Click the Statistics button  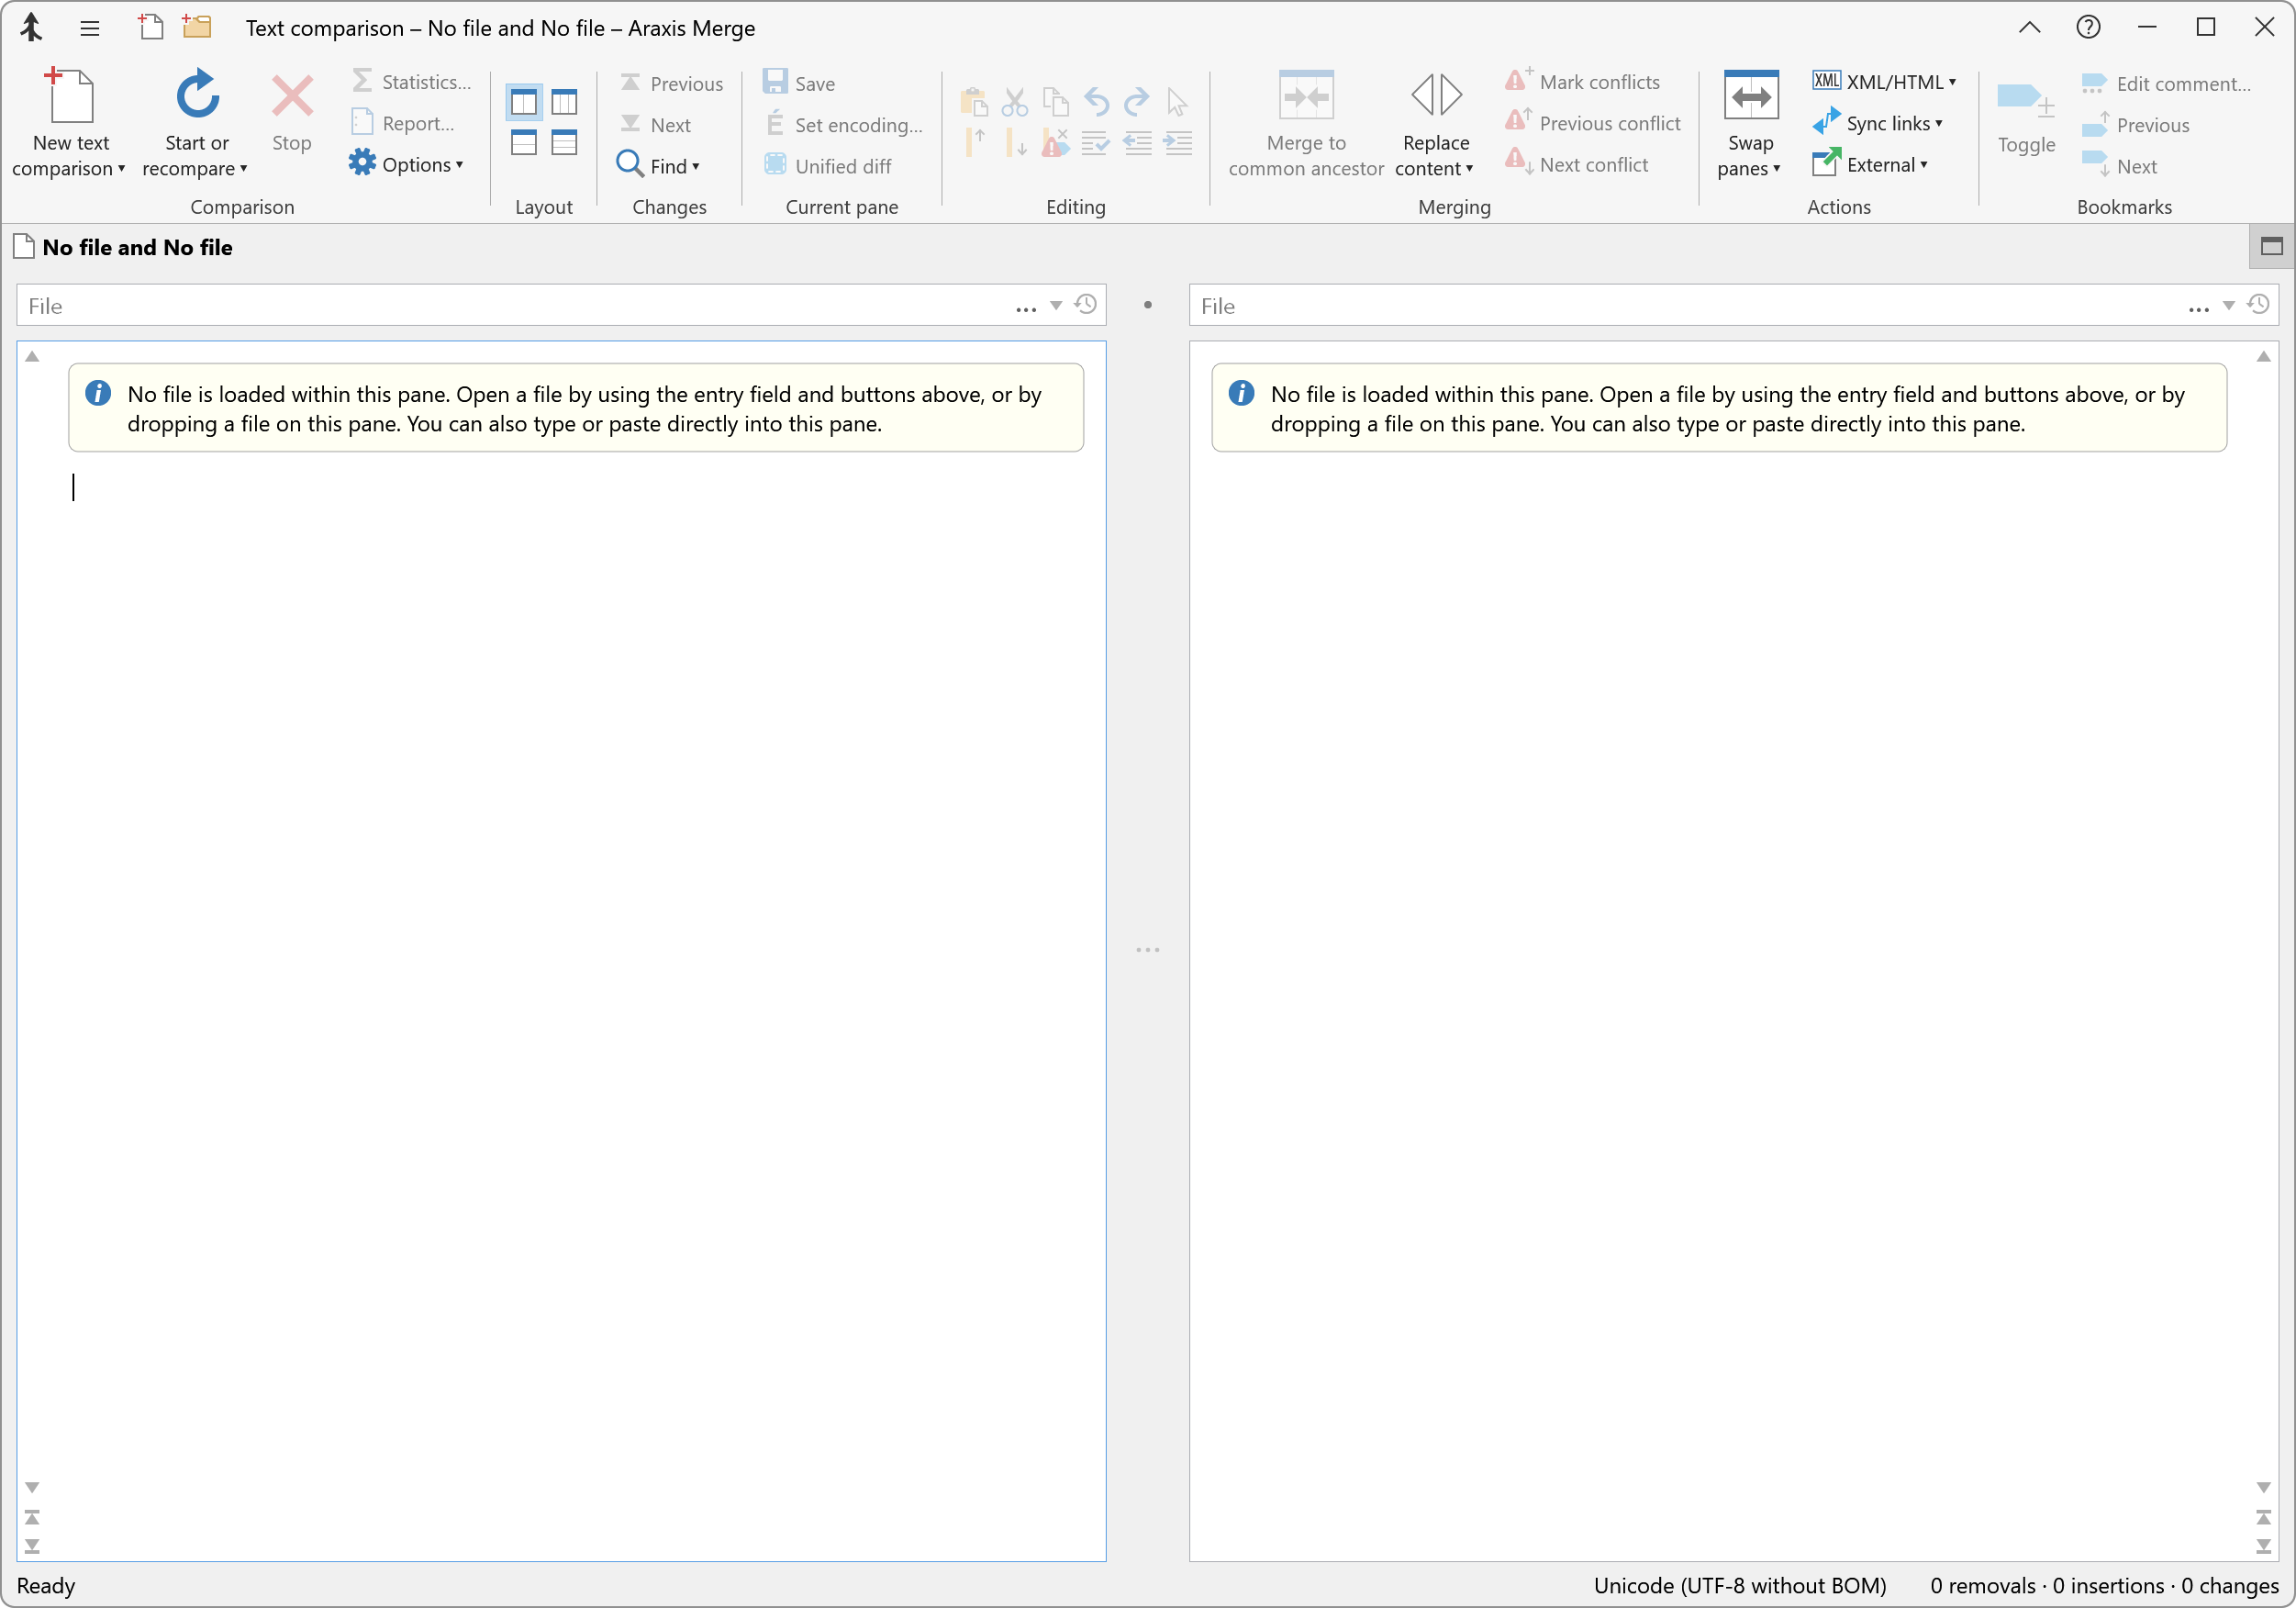pyautogui.click(x=413, y=81)
